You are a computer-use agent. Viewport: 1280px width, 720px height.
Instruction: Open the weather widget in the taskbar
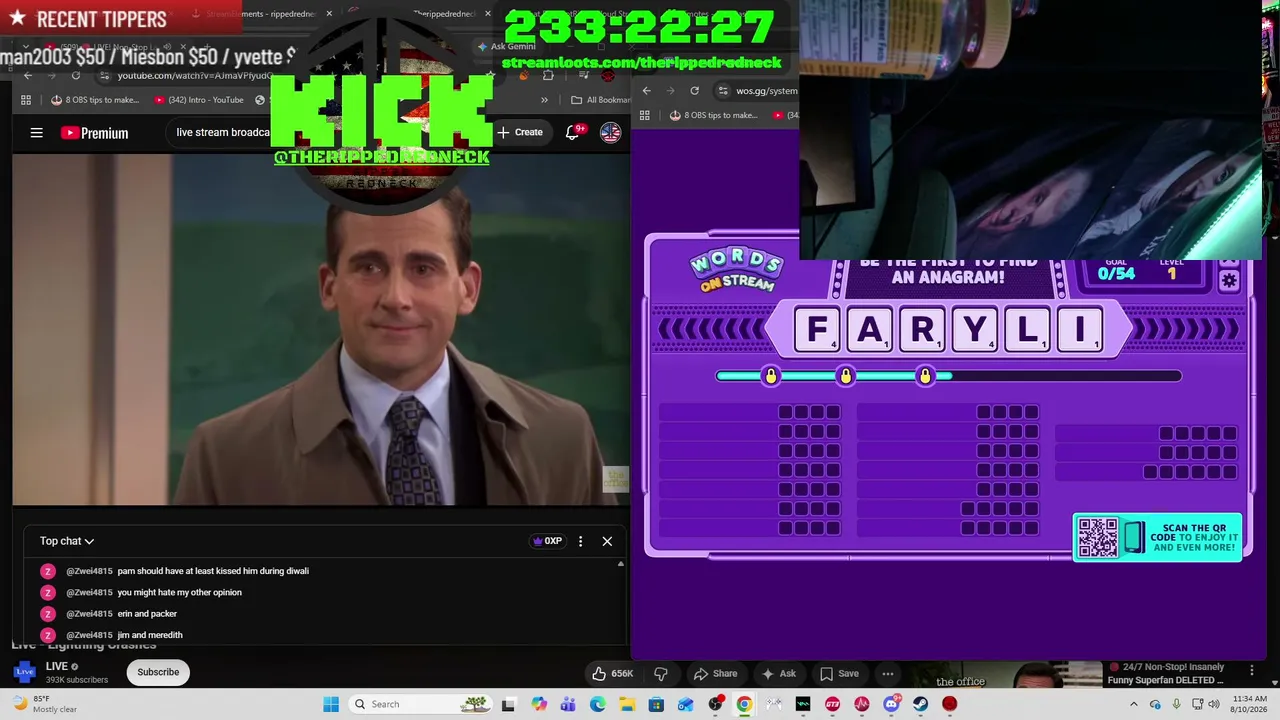point(46,704)
